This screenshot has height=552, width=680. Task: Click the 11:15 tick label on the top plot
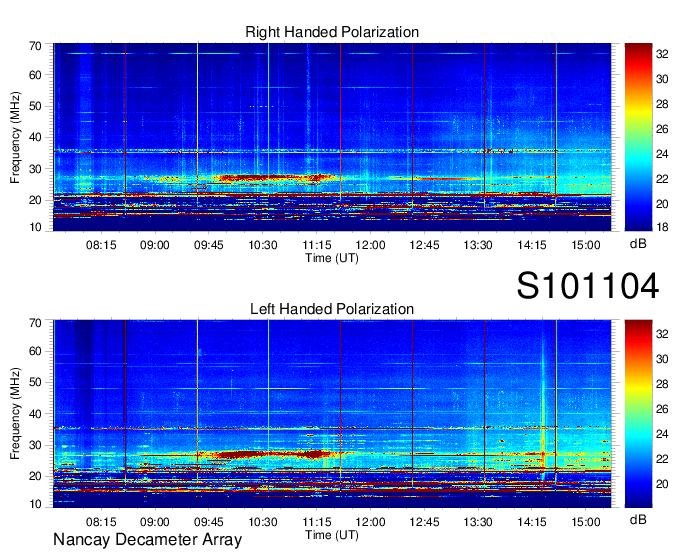(x=317, y=245)
